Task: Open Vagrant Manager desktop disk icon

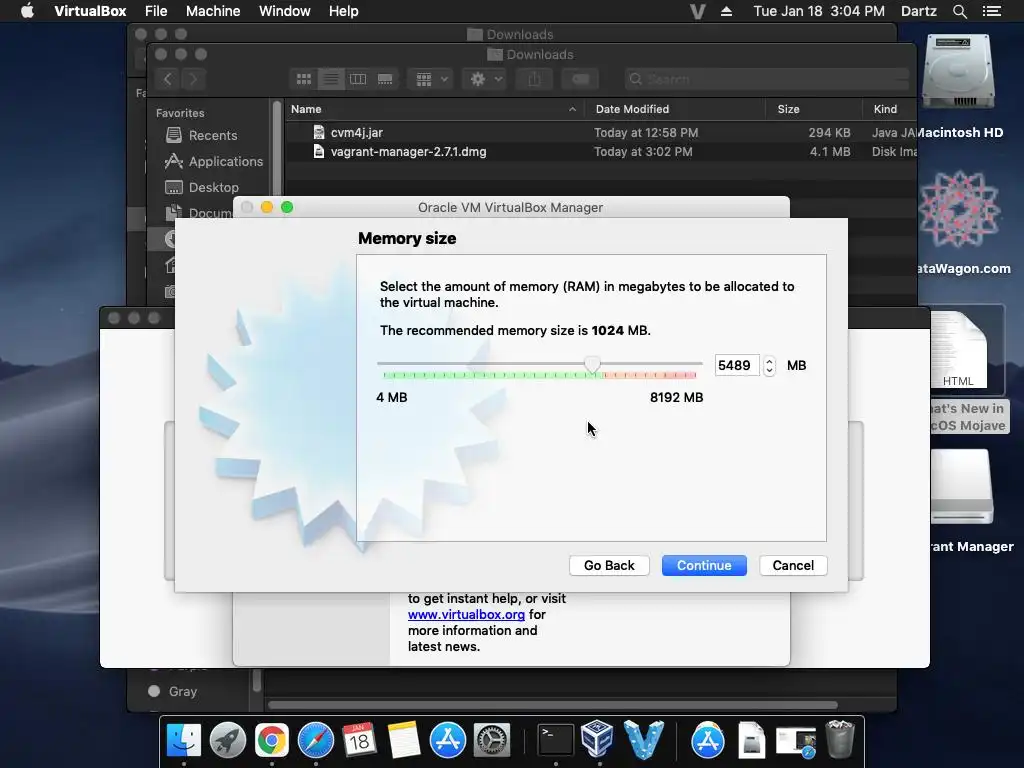Action: click(x=961, y=487)
